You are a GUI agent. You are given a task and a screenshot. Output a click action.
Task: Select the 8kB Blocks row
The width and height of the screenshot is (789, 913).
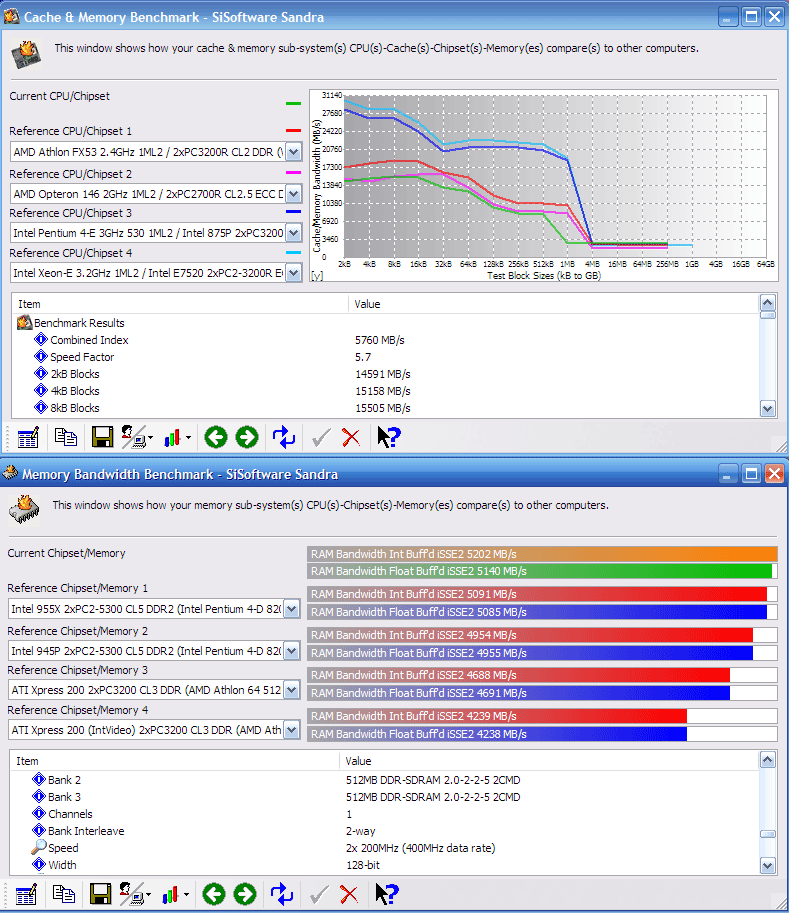384,408
